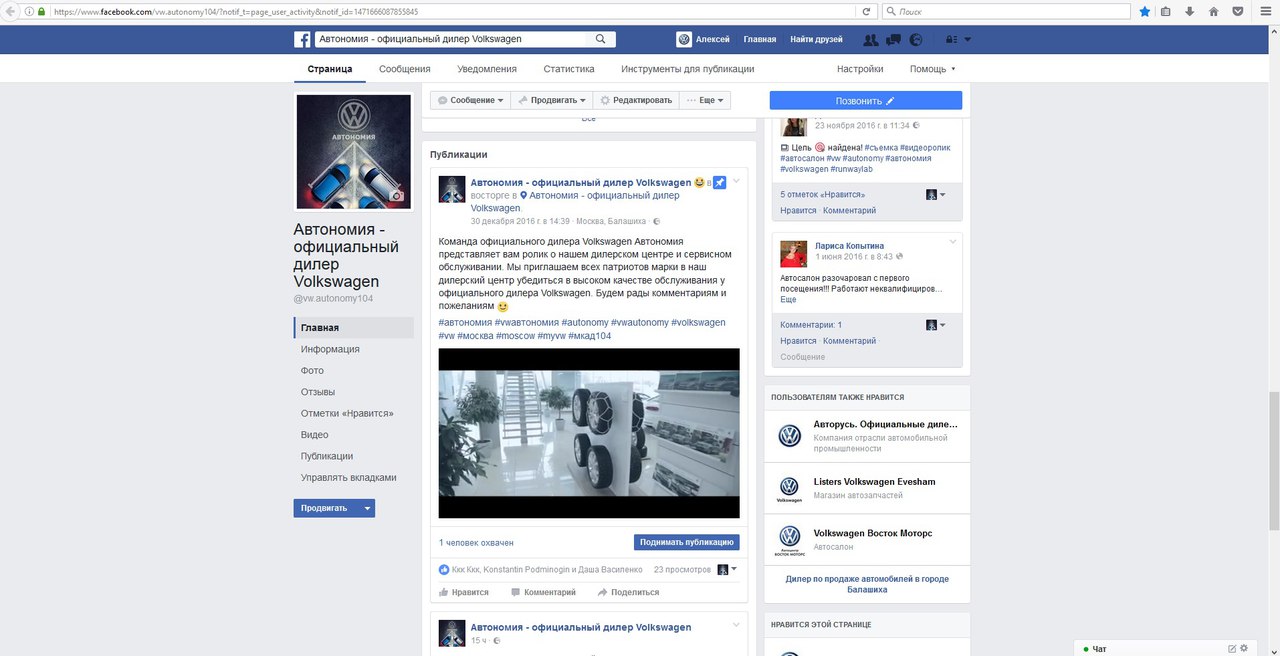Click camera icon on page profile picture
Image resolution: width=1280 pixels, height=656 pixels.
pos(397,196)
